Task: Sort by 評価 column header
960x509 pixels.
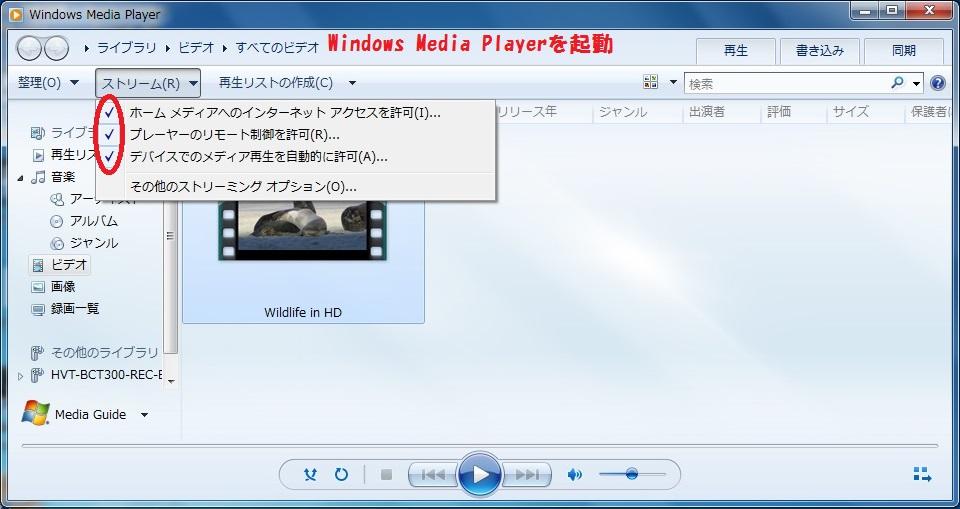Action: coord(779,112)
